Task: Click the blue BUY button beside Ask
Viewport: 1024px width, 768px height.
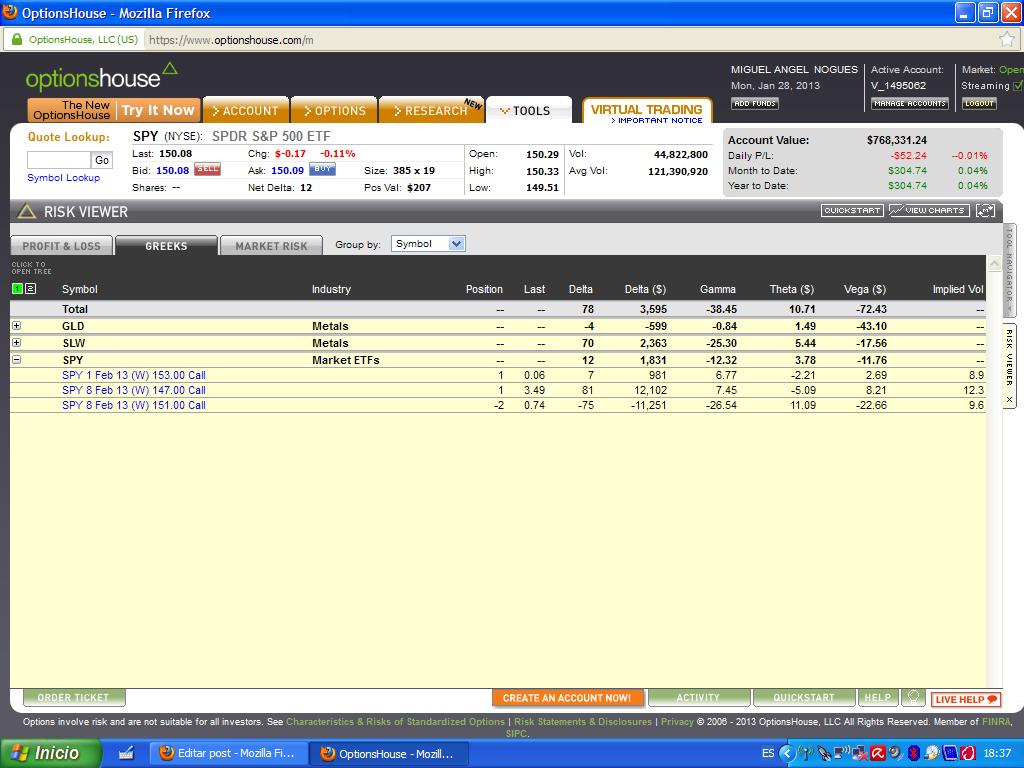Action: click(323, 169)
